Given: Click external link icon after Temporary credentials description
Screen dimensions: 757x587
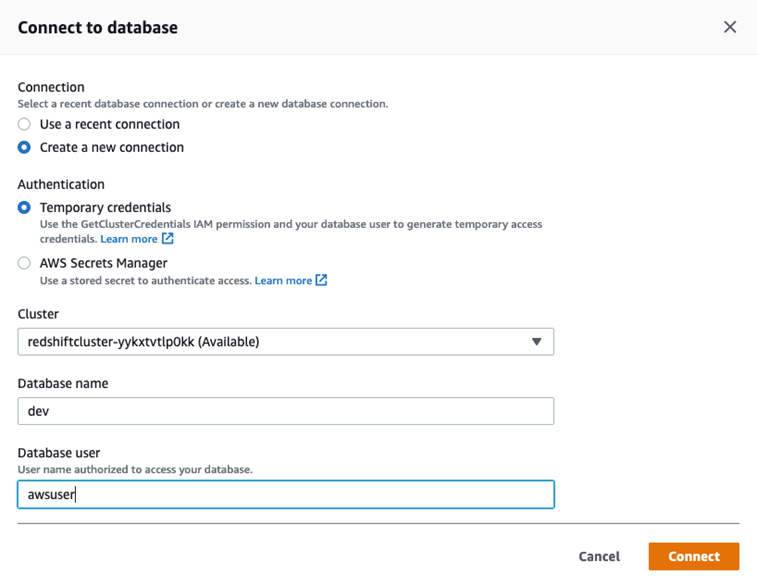Looking at the screenshot, I should pos(168,240).
